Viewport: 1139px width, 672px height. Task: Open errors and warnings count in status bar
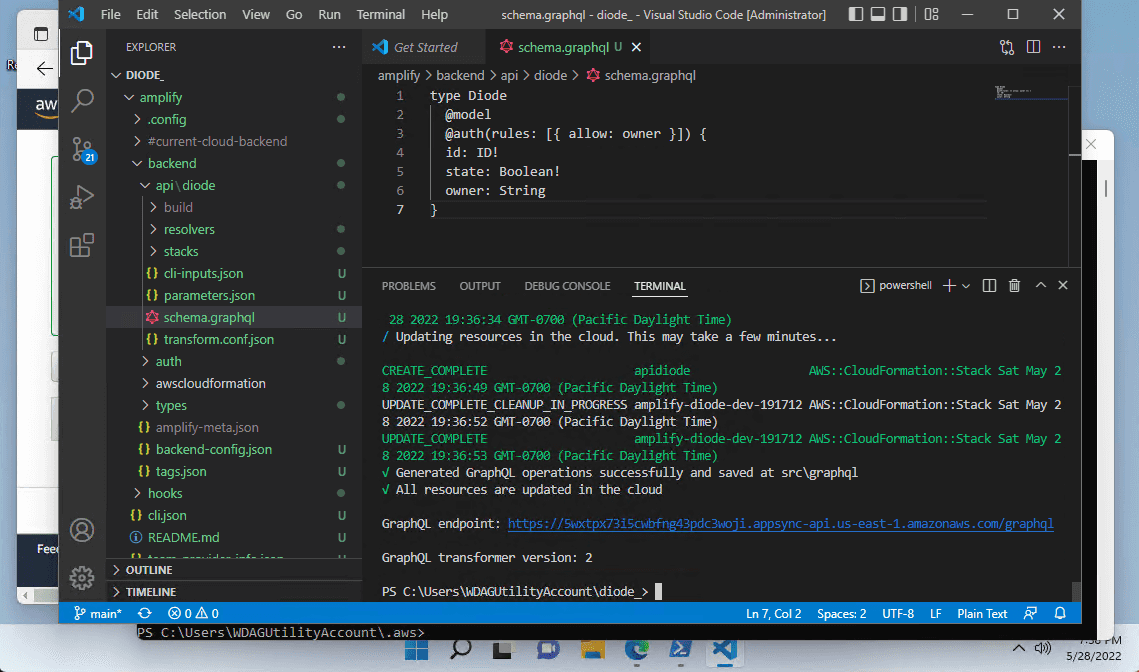pyautogui.click(x=193, y=614)
